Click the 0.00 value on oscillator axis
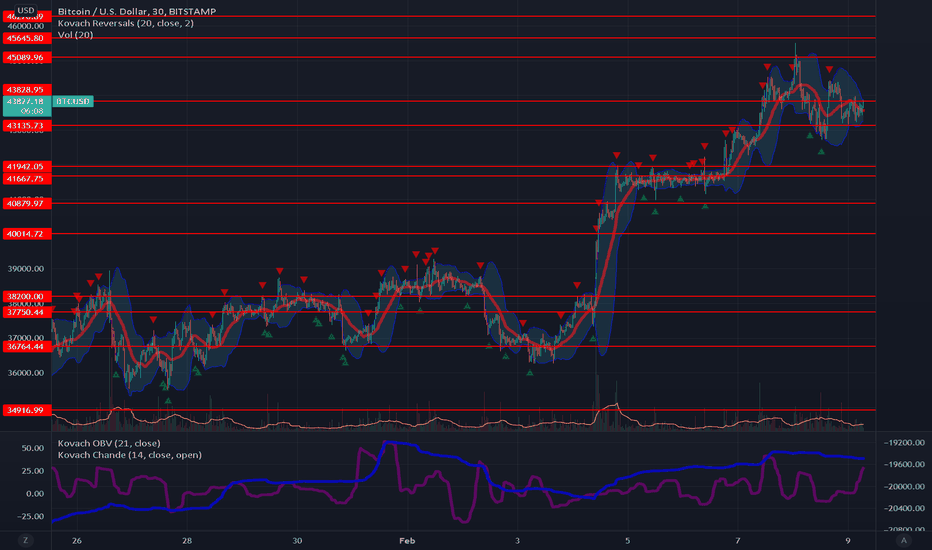 [35, 494]
